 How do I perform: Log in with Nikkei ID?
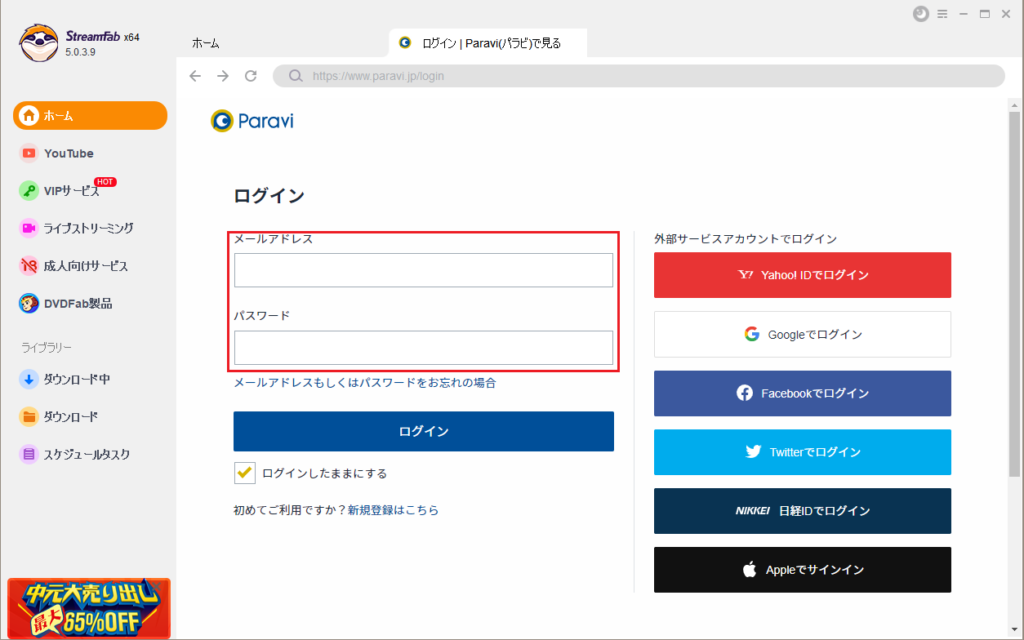[x=803, y=511]
